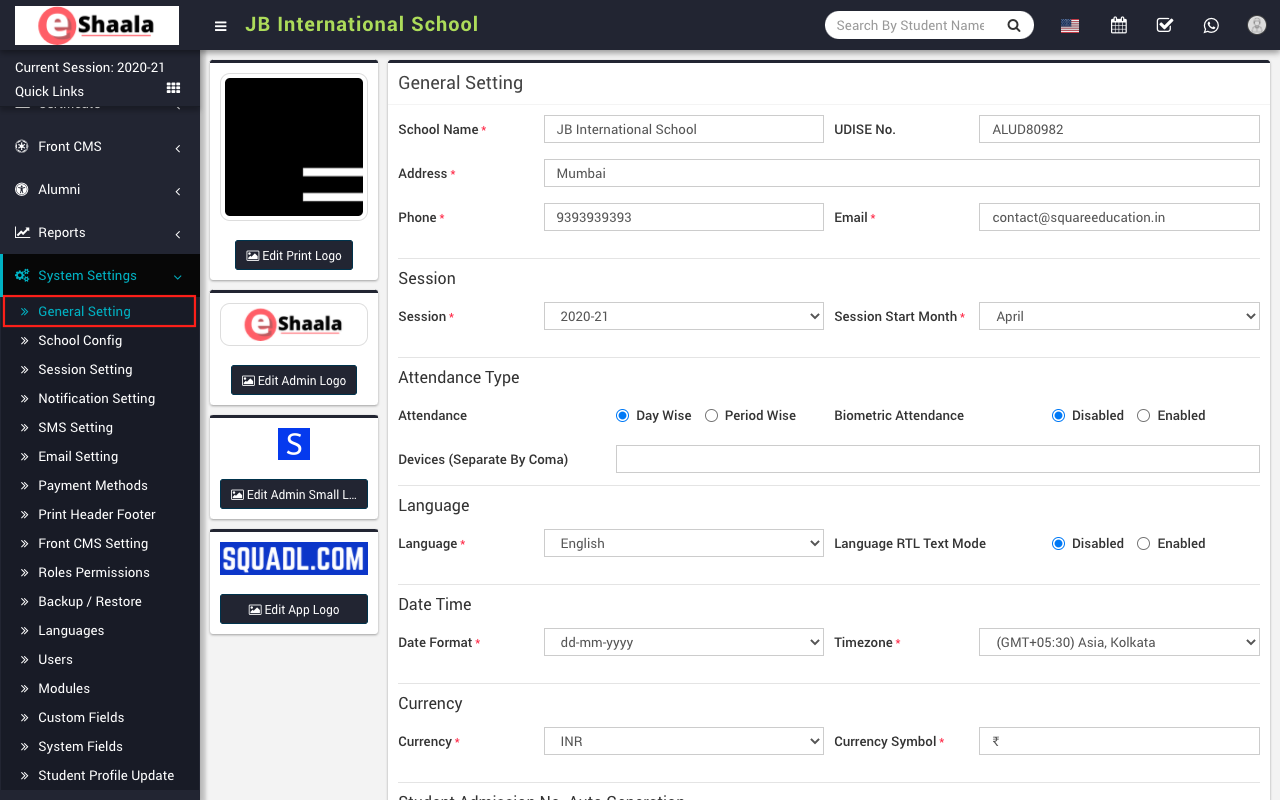Image resolution: width=1280 pixels, height=800 pixels.
Task: Click the hamburger menu toggle icon
Action: pos(221,26)
